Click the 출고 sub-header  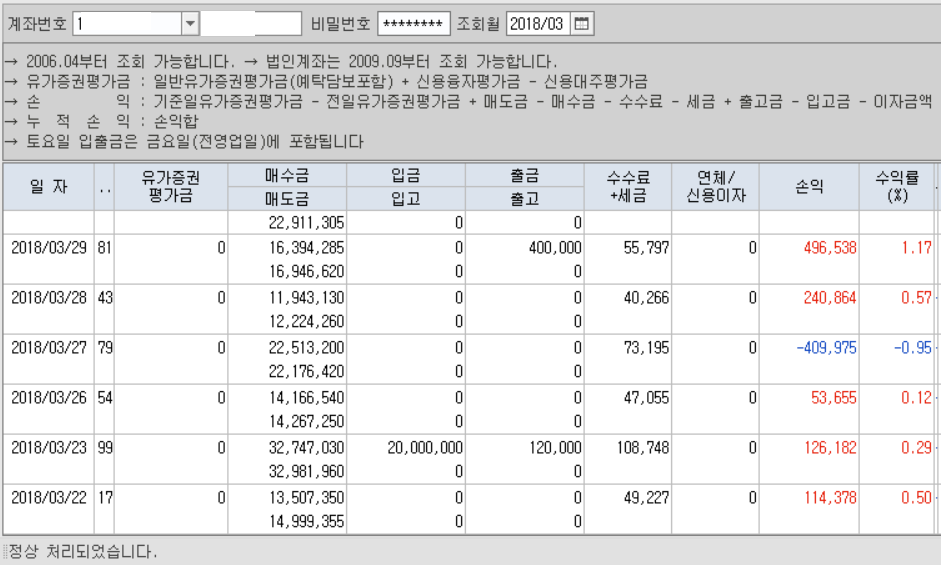tap(525, 199)
